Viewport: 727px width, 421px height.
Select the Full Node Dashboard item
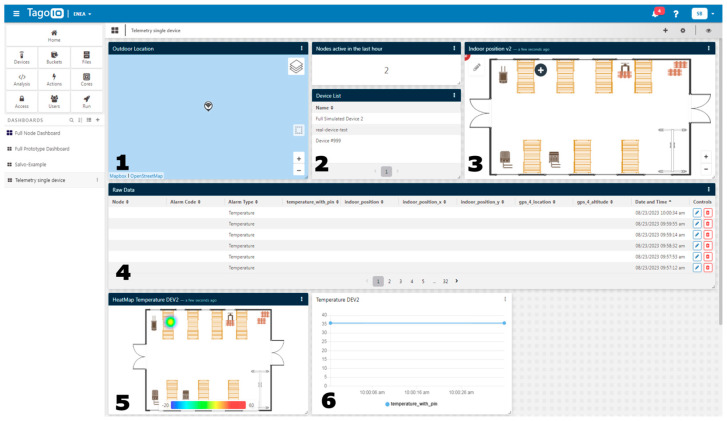click(x=37, y=133)
